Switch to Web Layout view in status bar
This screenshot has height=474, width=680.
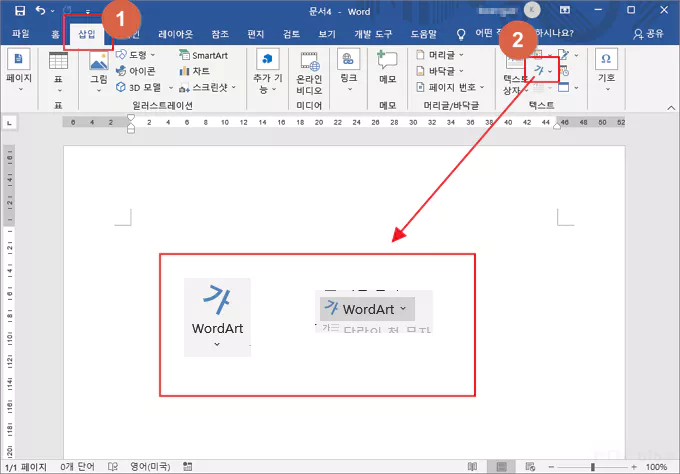530,467
